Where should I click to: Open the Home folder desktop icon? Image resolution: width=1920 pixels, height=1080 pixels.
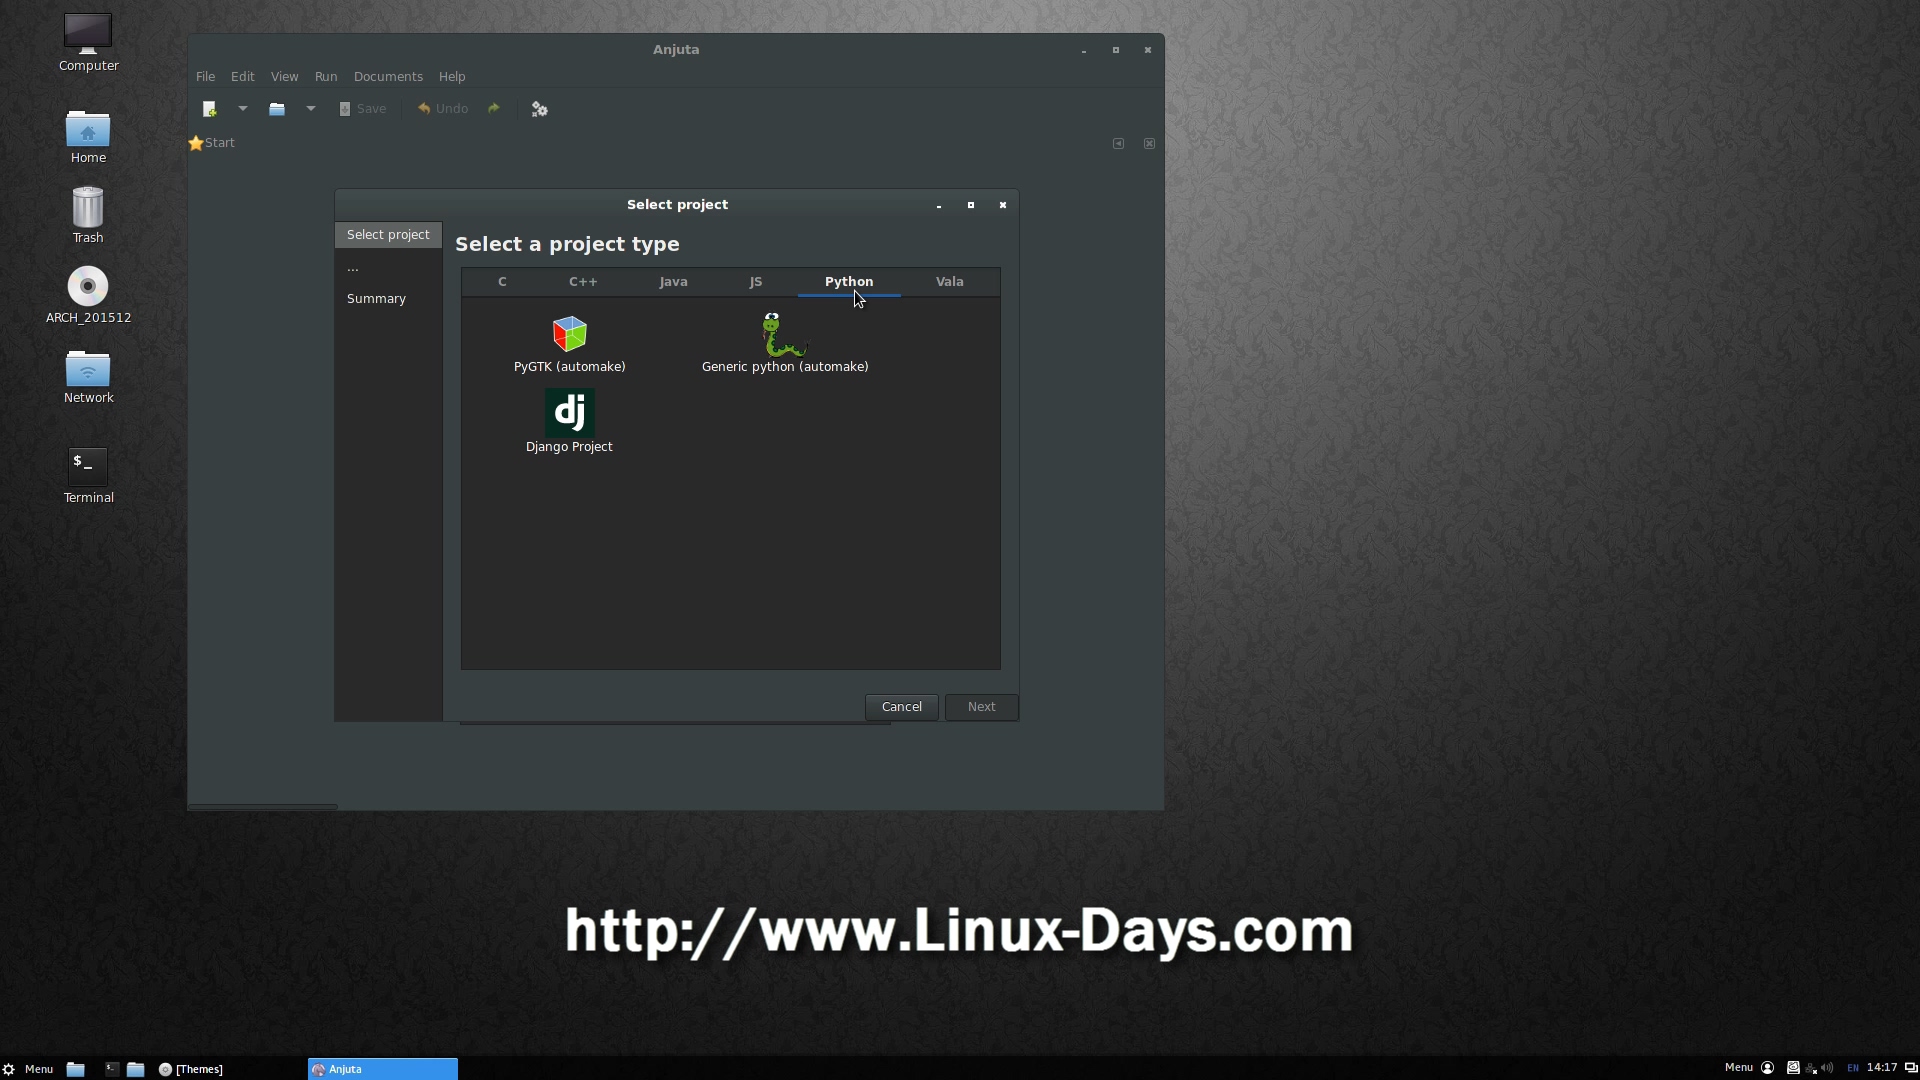[88, 136]
